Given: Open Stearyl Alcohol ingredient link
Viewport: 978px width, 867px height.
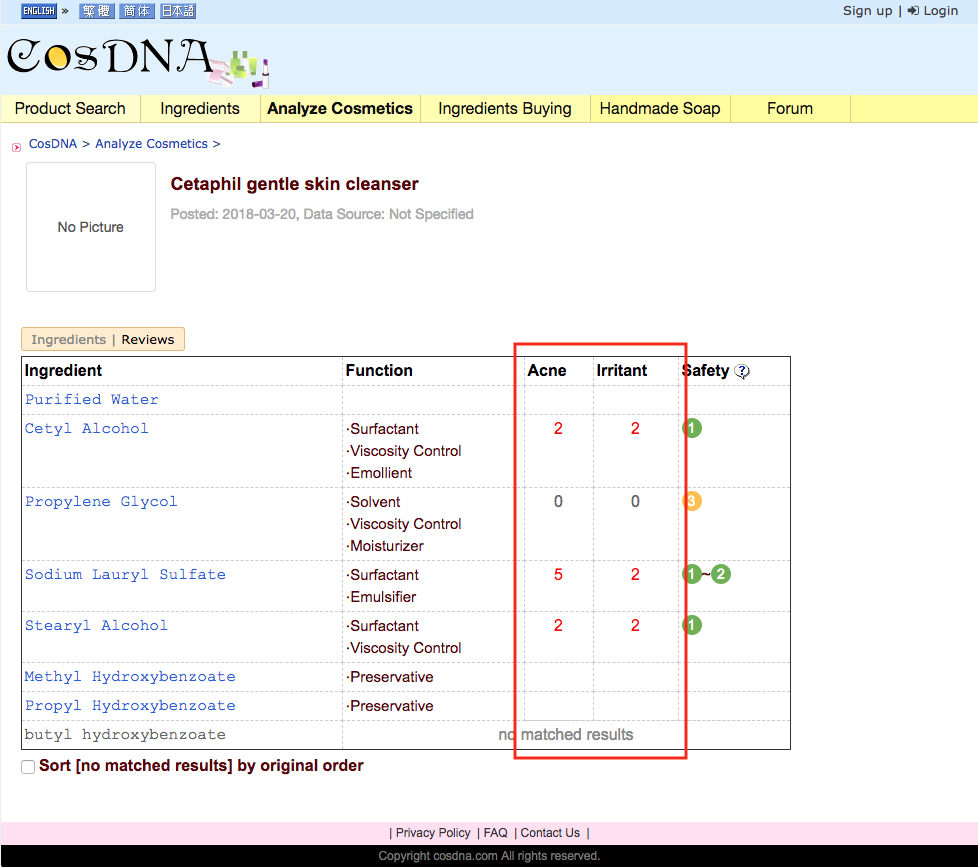Looking at the screenshot, I should coord(96,626).
